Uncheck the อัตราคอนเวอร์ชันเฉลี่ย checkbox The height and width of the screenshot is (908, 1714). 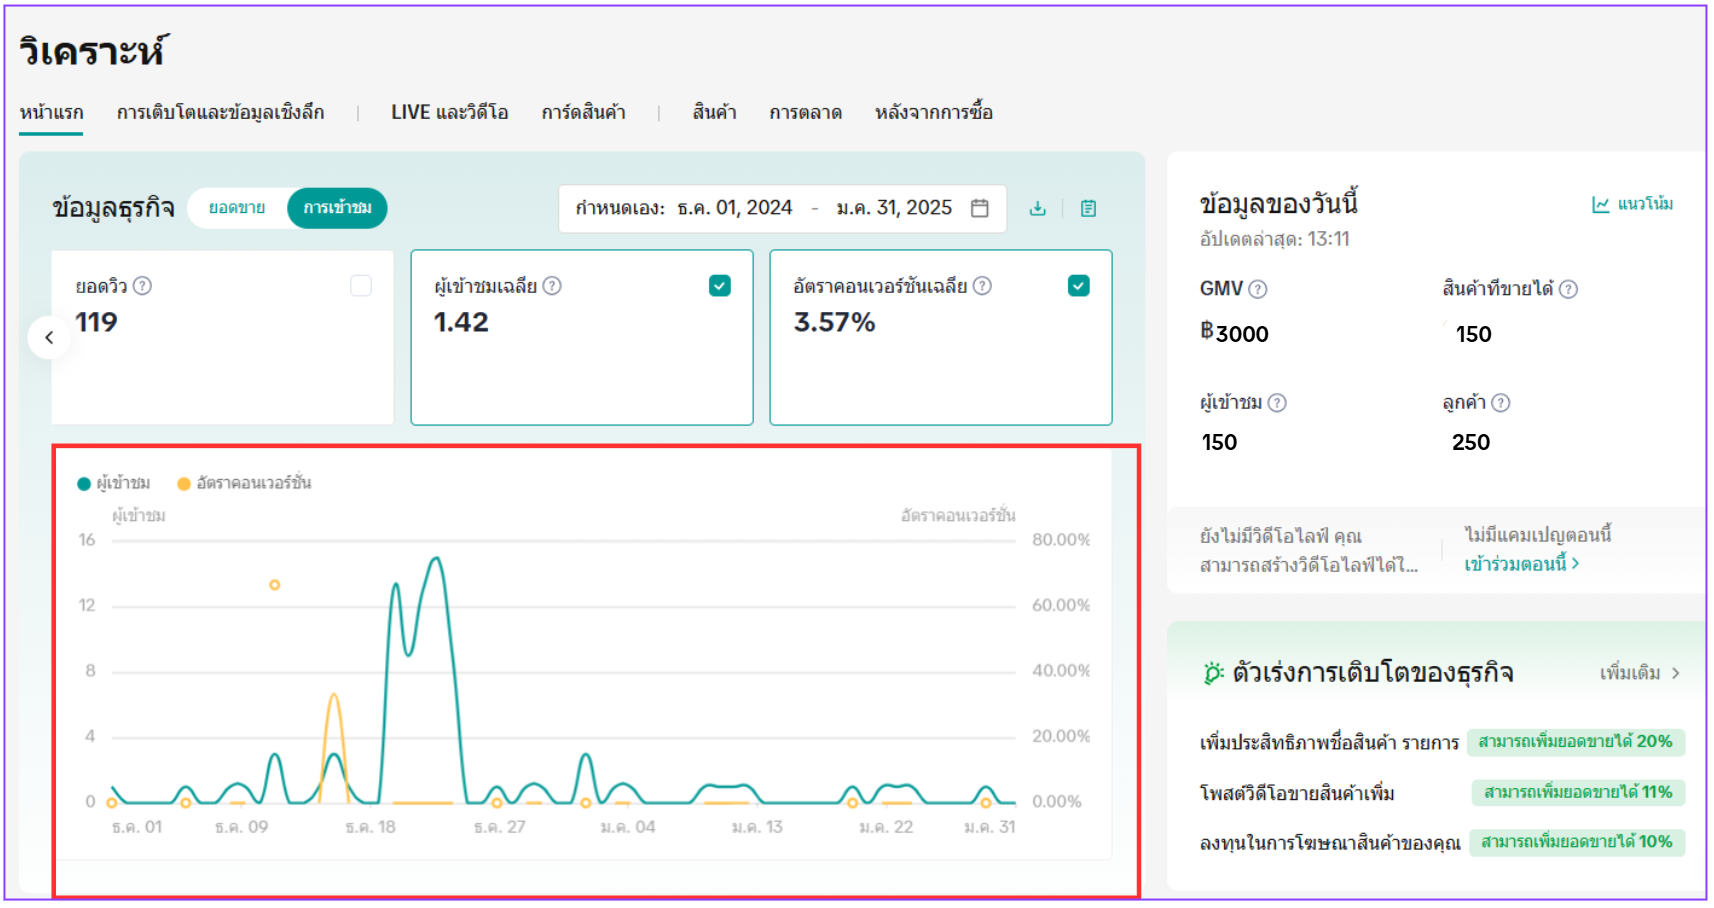(x=1078, y=286)
